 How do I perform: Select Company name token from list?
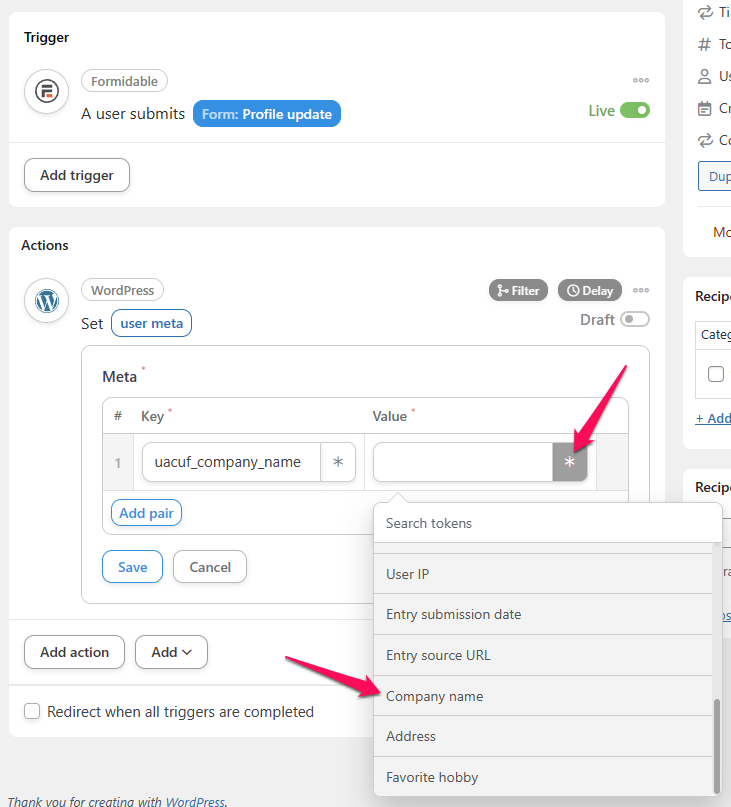(435, 696)
